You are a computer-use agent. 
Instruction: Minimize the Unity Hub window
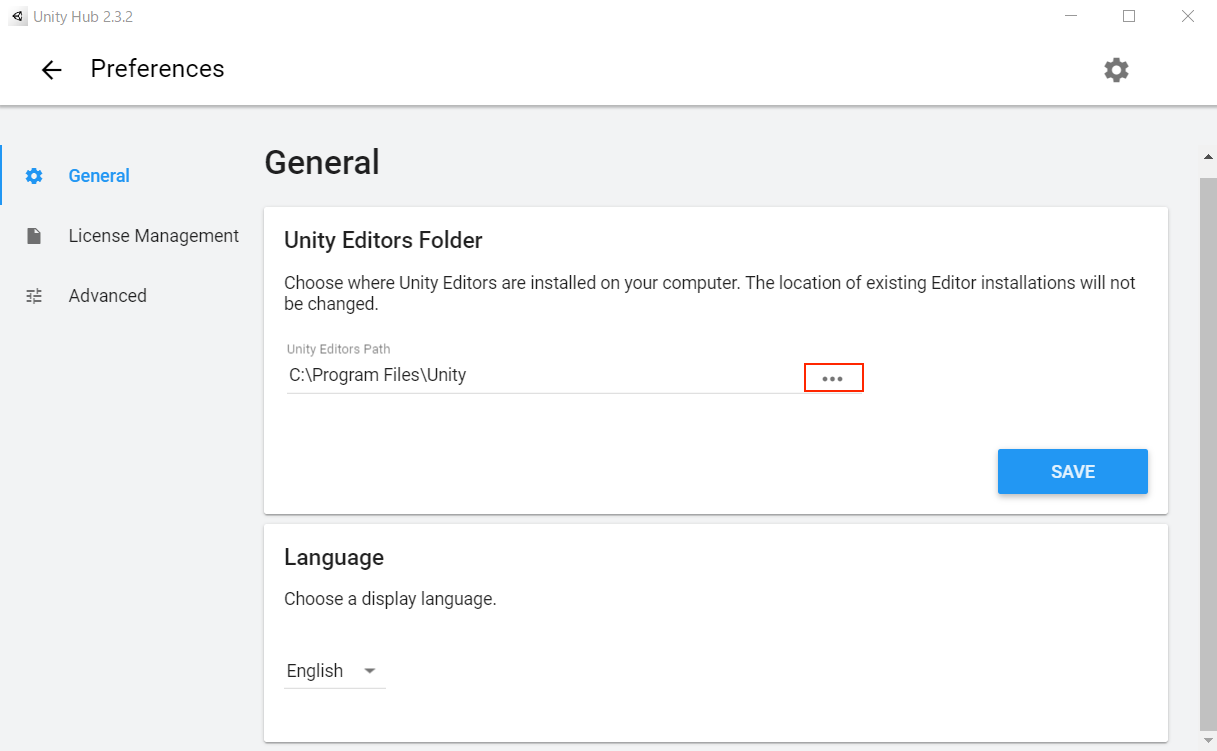pos(1071,16)
